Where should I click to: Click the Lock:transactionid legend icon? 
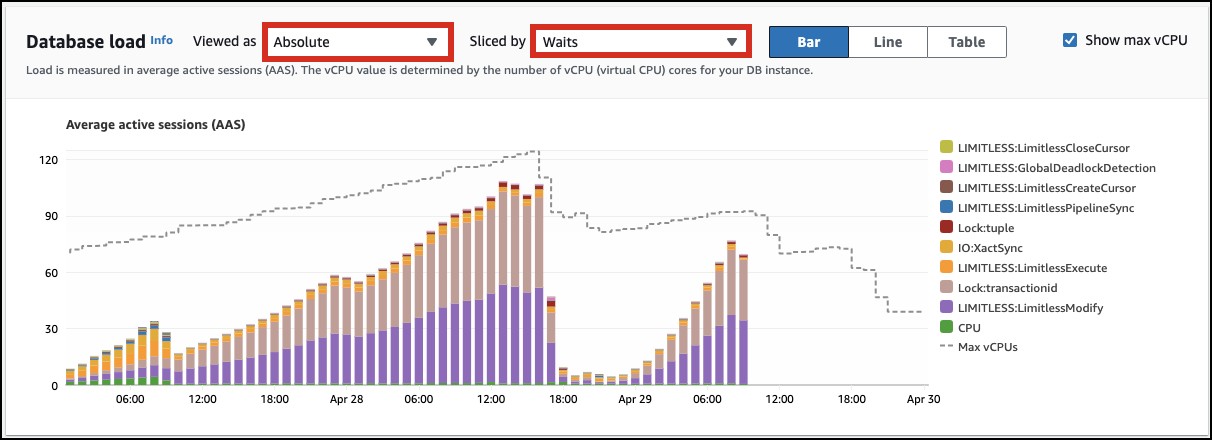point(945,288)
